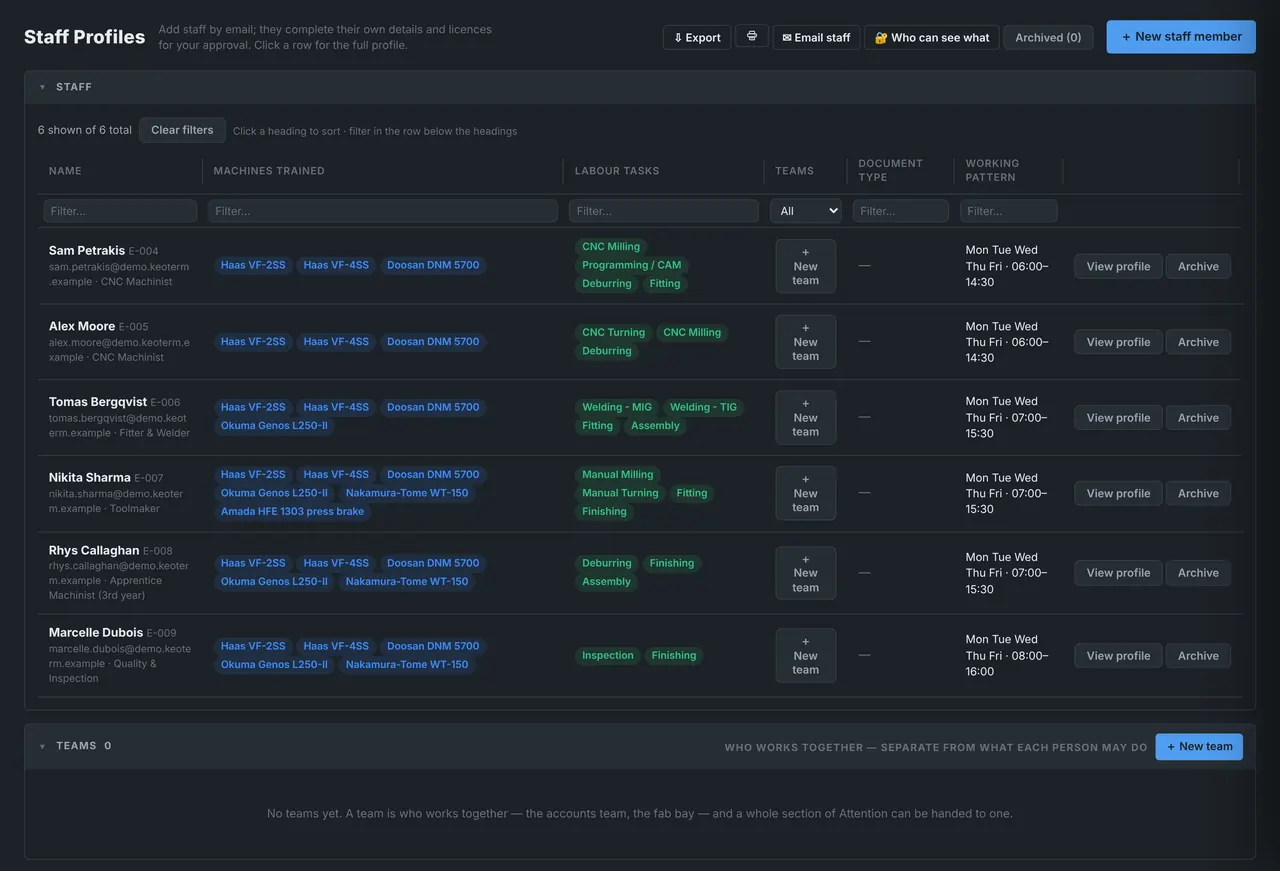
Task: View profile for Sam Petrakis
Action: [x=1118, y=266]
